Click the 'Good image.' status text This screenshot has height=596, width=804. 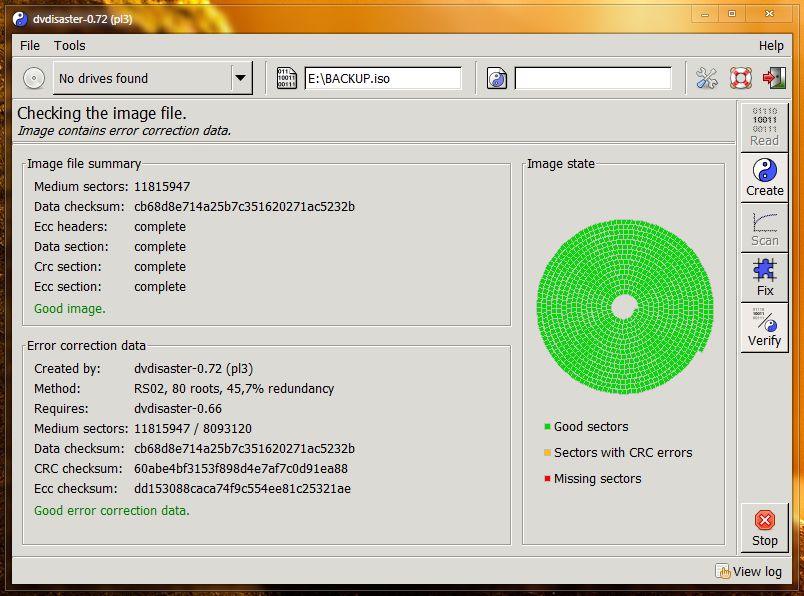click(x=70, y=309)
